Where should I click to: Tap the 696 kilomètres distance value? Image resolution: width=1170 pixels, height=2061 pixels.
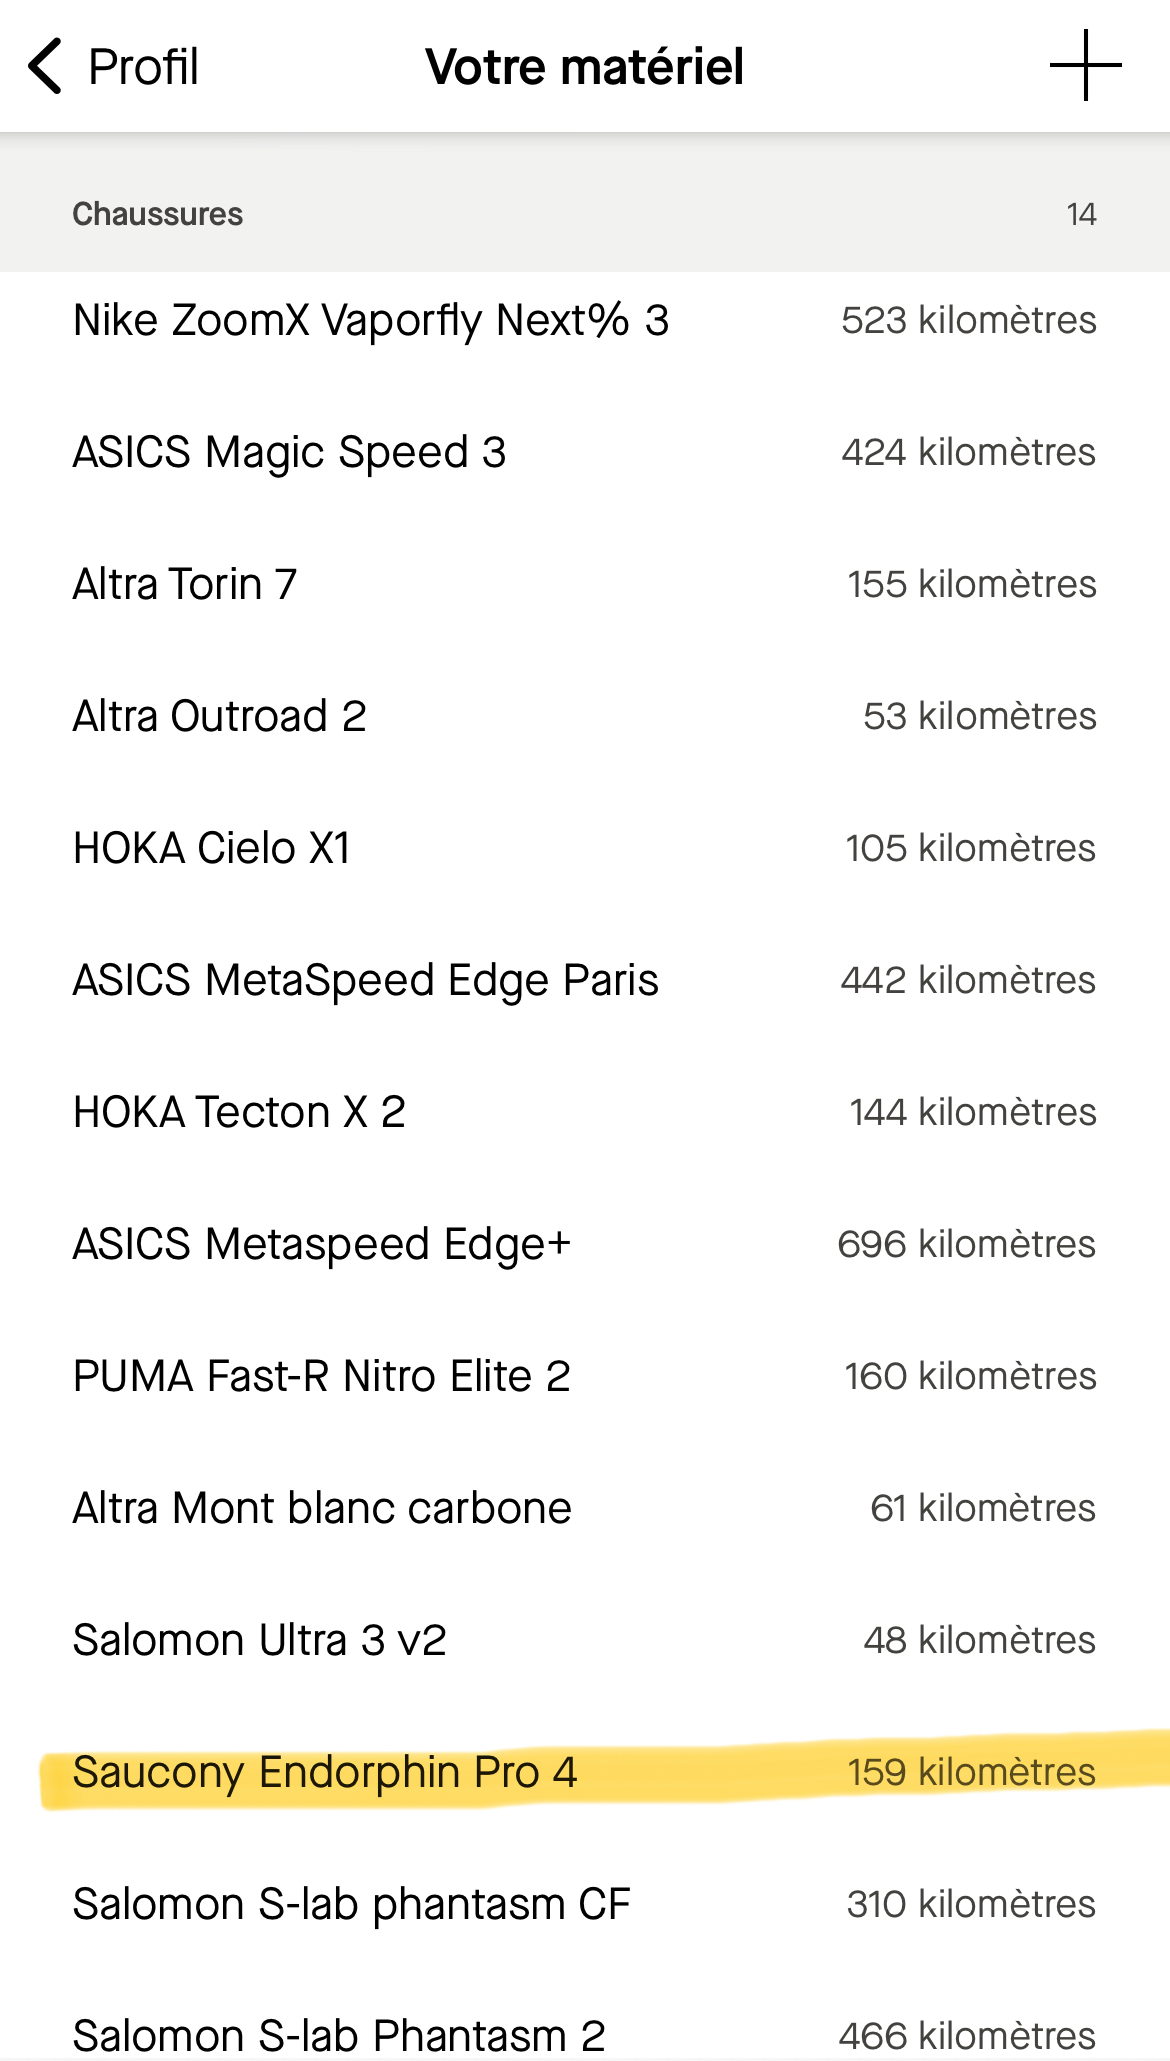click(x=966, y=1245)
